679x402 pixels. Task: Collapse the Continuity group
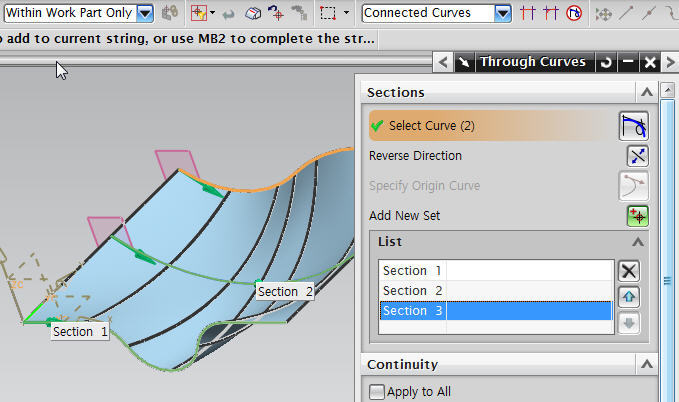coord(647,364)
